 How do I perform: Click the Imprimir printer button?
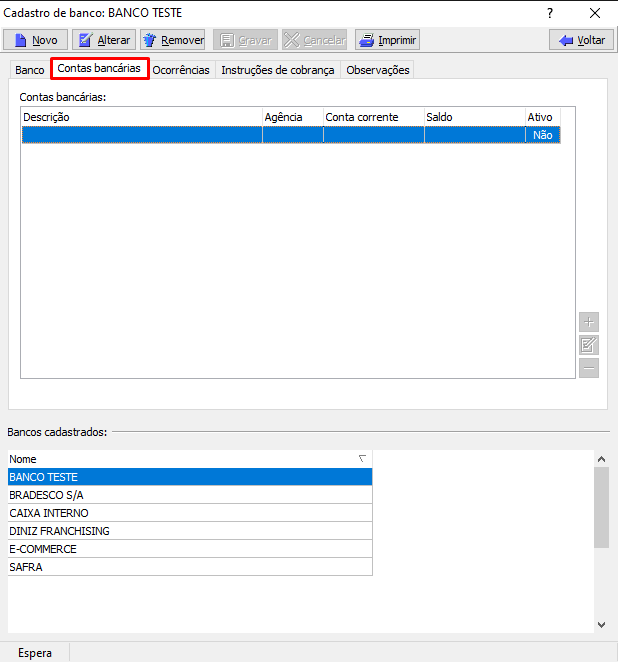[387, 40]
